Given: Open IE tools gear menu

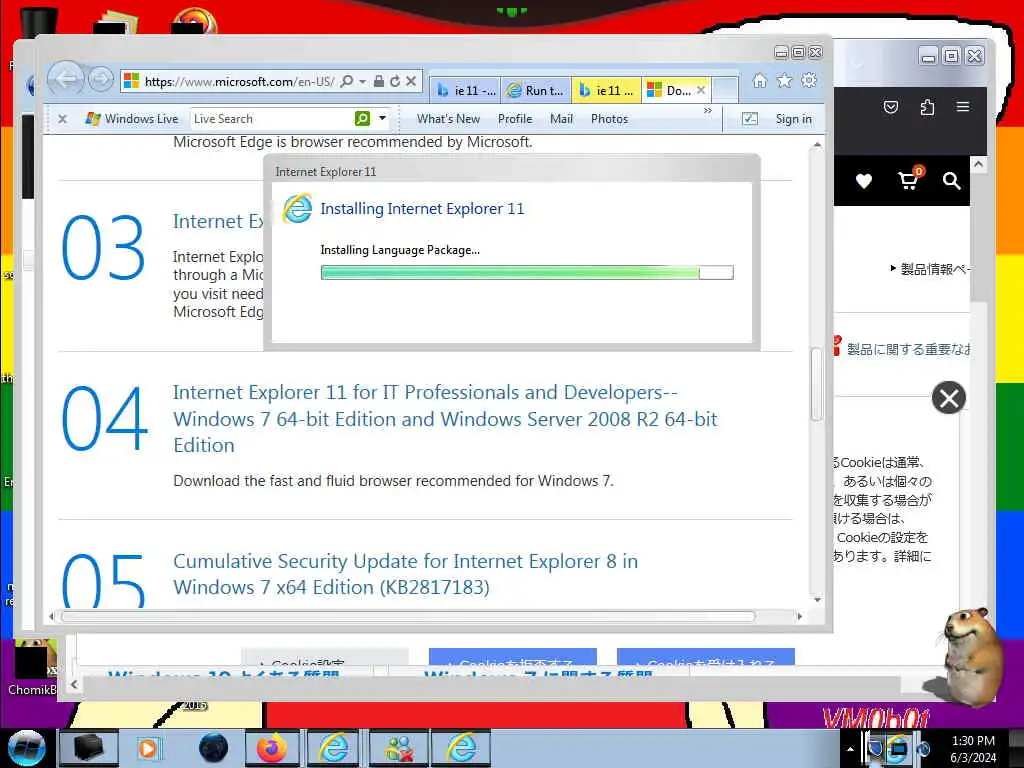Looking at the screenshot, I should pos(809,80).
